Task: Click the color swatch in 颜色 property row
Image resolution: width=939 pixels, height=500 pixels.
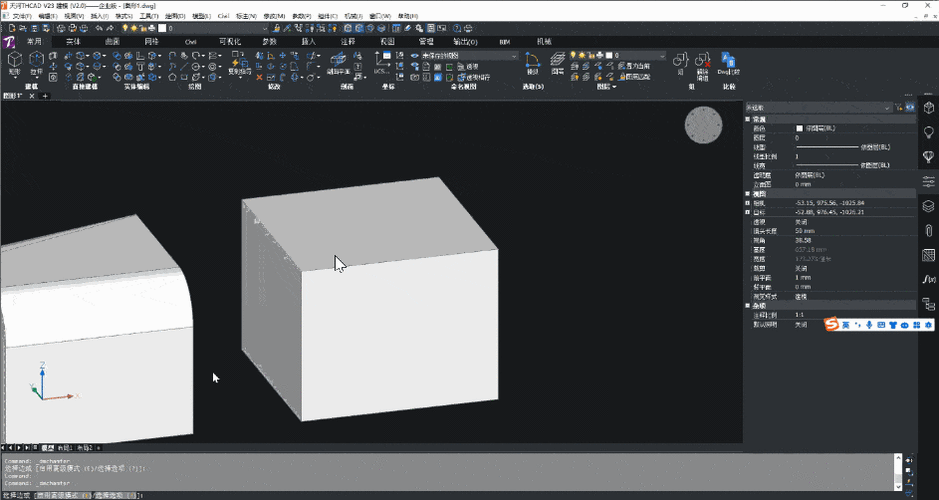Action: pyautogui.click(x=799, y=128)
